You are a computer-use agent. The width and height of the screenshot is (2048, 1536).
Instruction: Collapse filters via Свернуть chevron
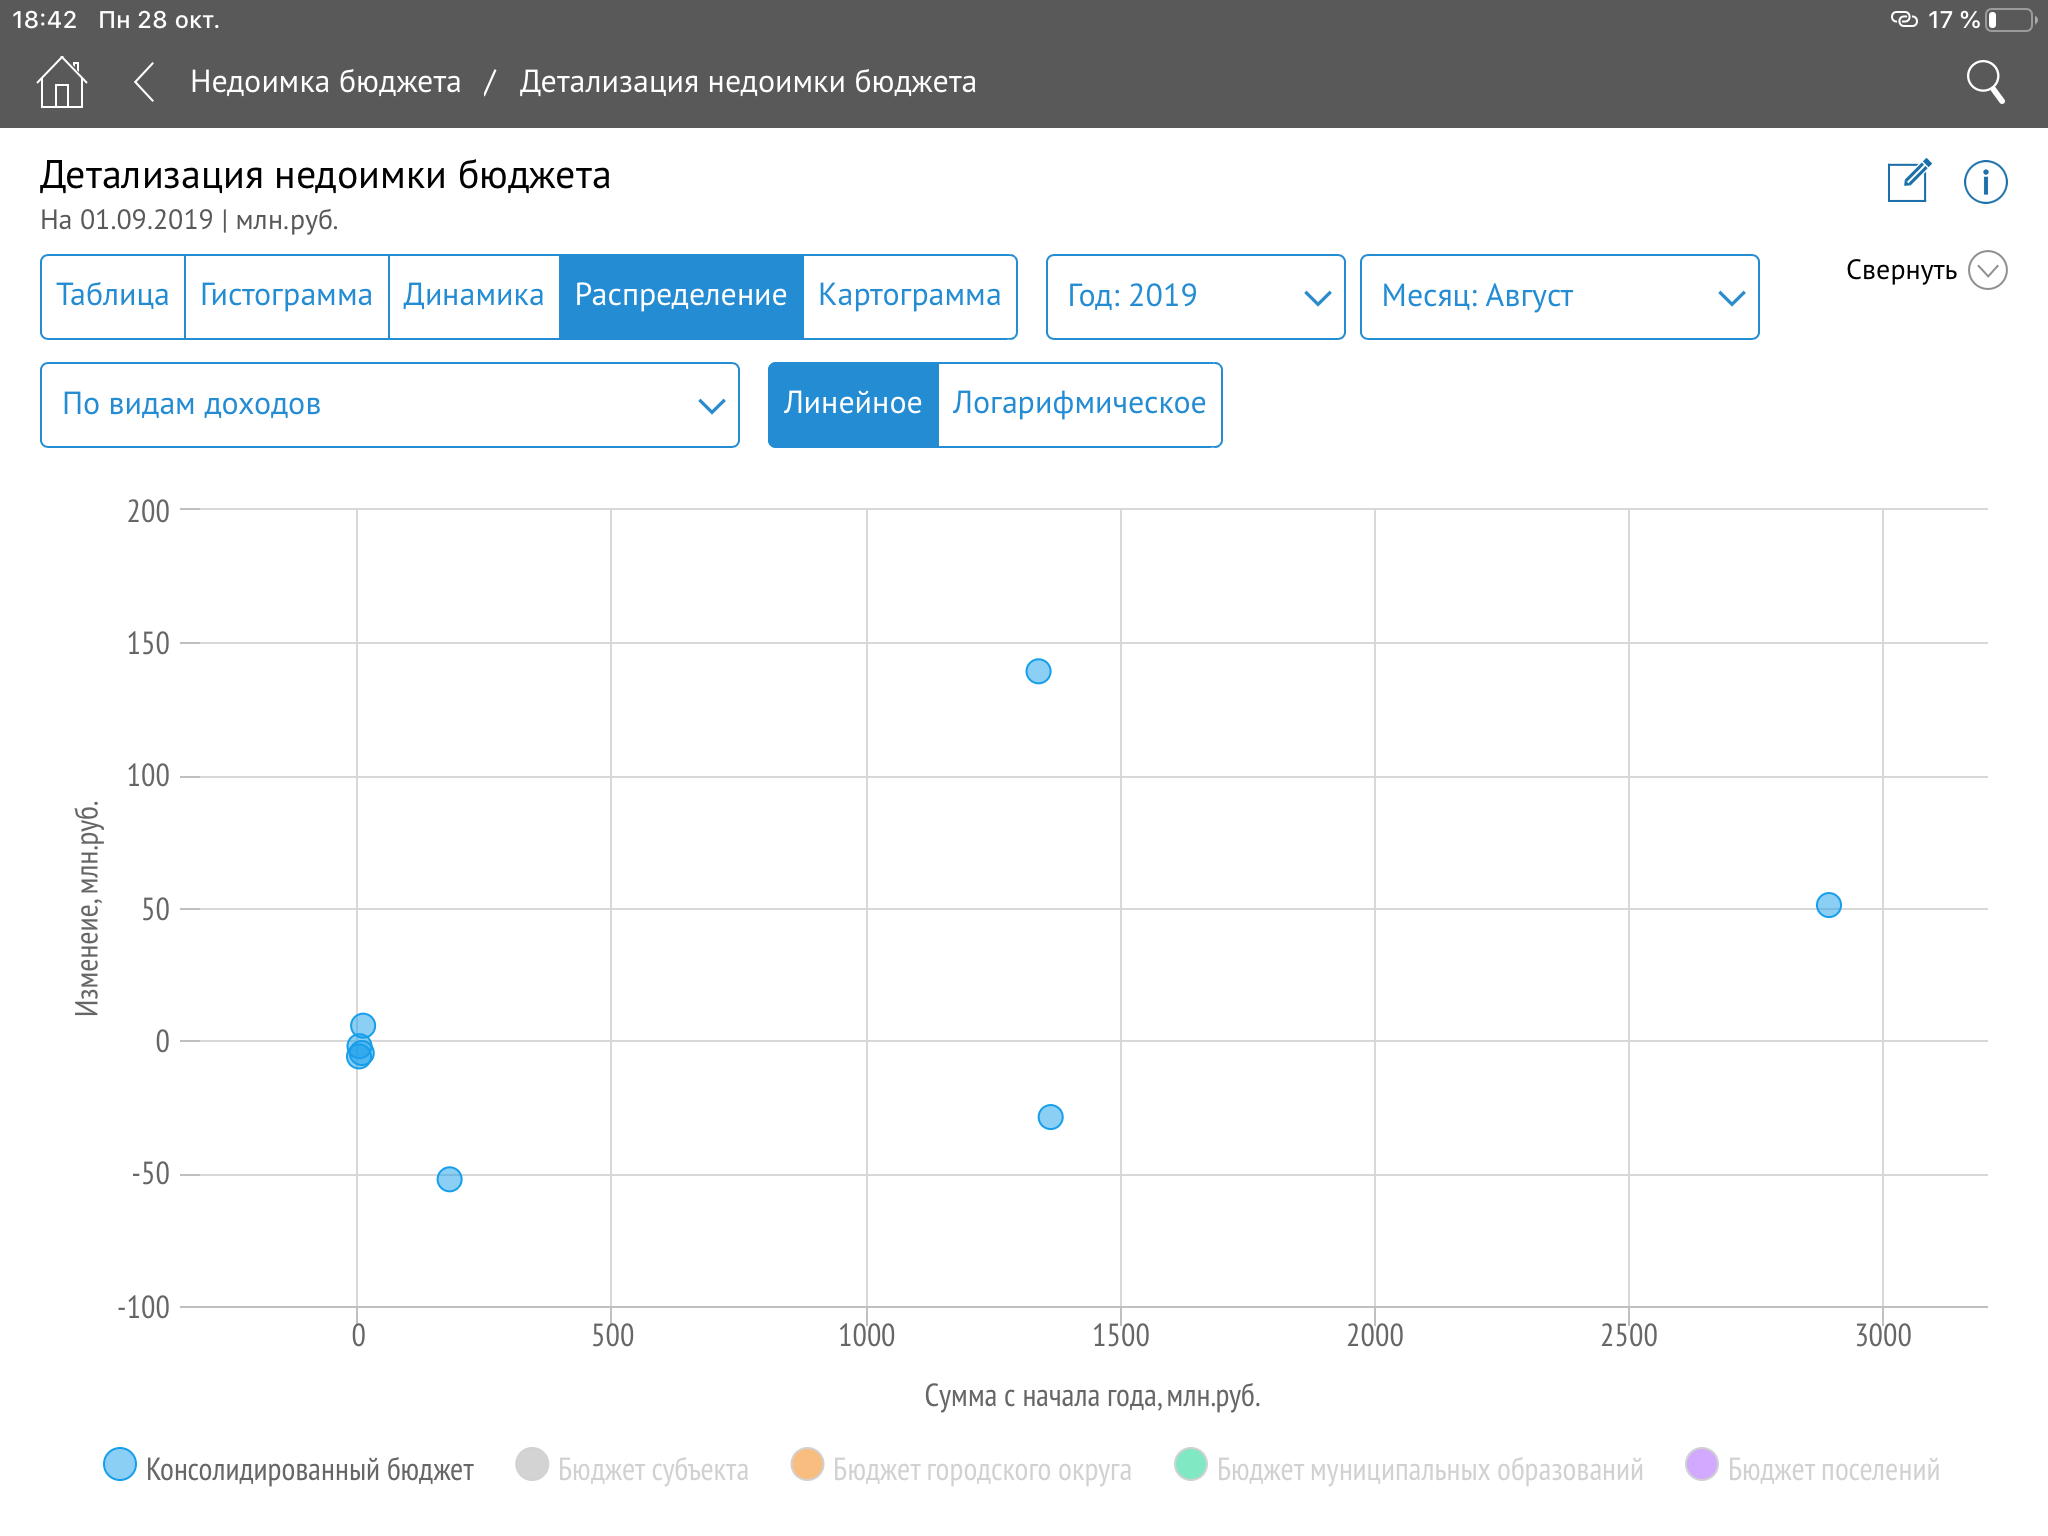[x=1988, y=270]
